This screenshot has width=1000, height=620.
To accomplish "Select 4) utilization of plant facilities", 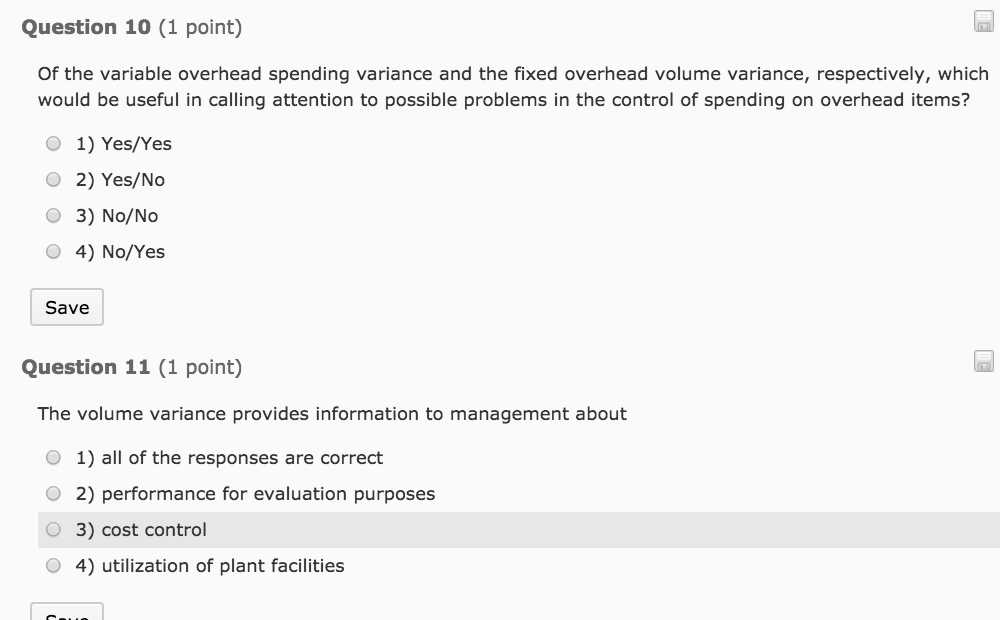I will (53, 565).
